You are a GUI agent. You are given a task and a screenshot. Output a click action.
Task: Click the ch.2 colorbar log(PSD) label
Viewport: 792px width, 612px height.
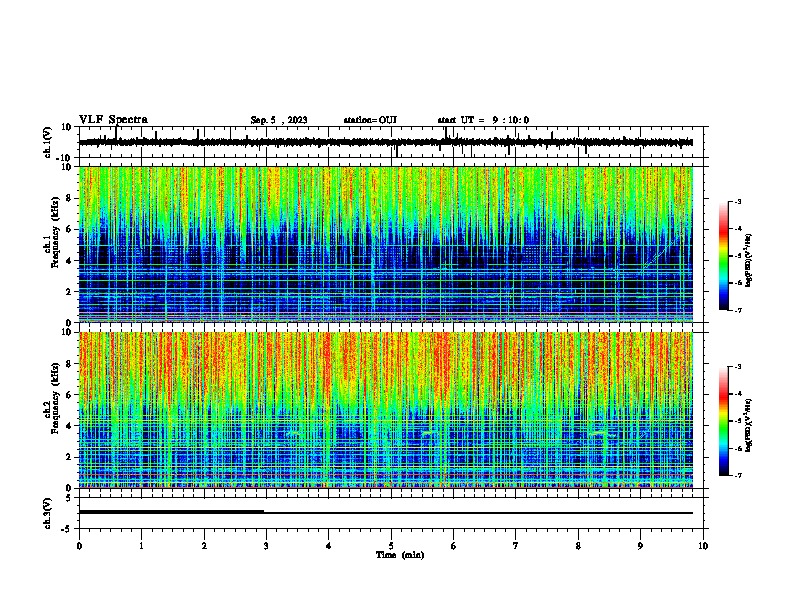coord(749,426)
